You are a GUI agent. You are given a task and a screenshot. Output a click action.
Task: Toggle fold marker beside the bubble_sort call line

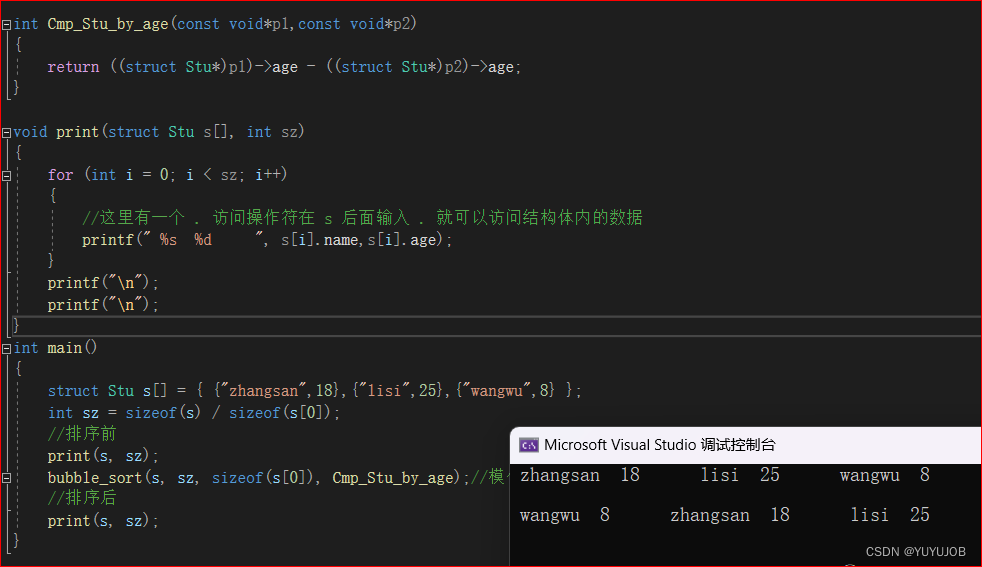6,478
